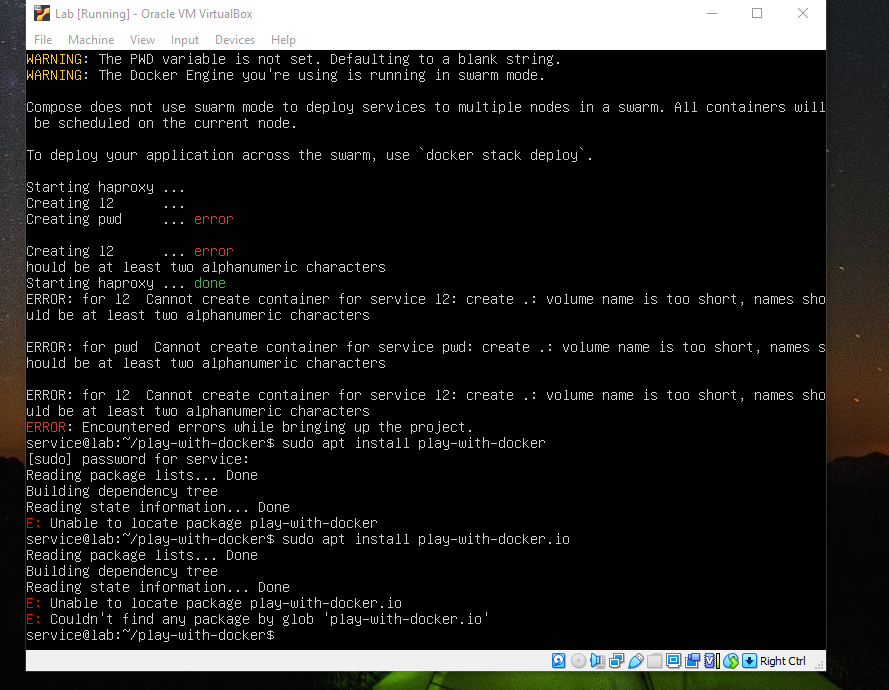Click 'Unable to locate package play-with-docker.io' line
Screen dimensions: 889x690
[214, 603]
